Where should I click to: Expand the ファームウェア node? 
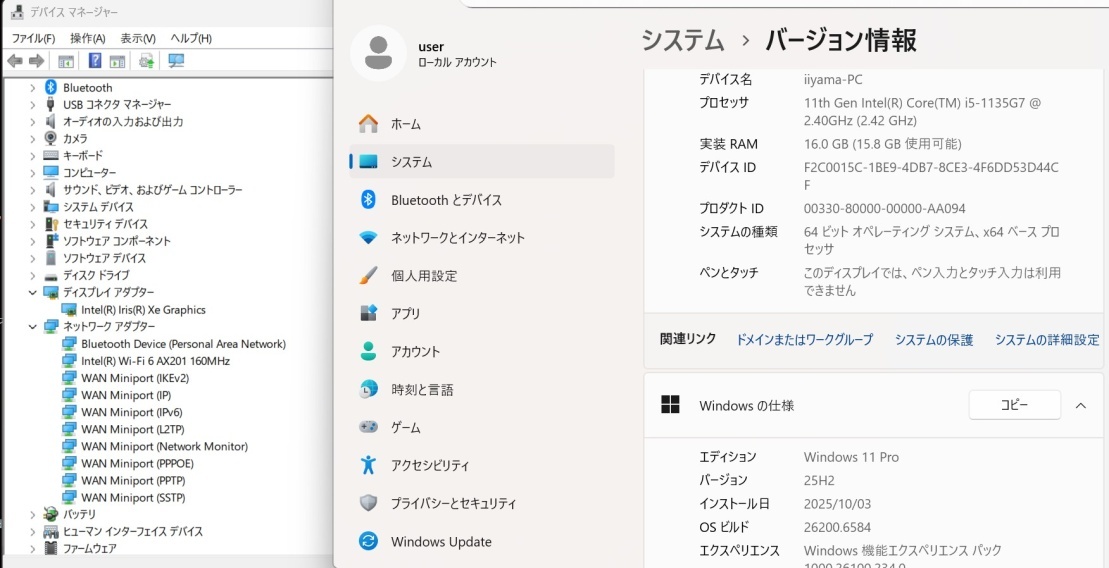point(33,548)
